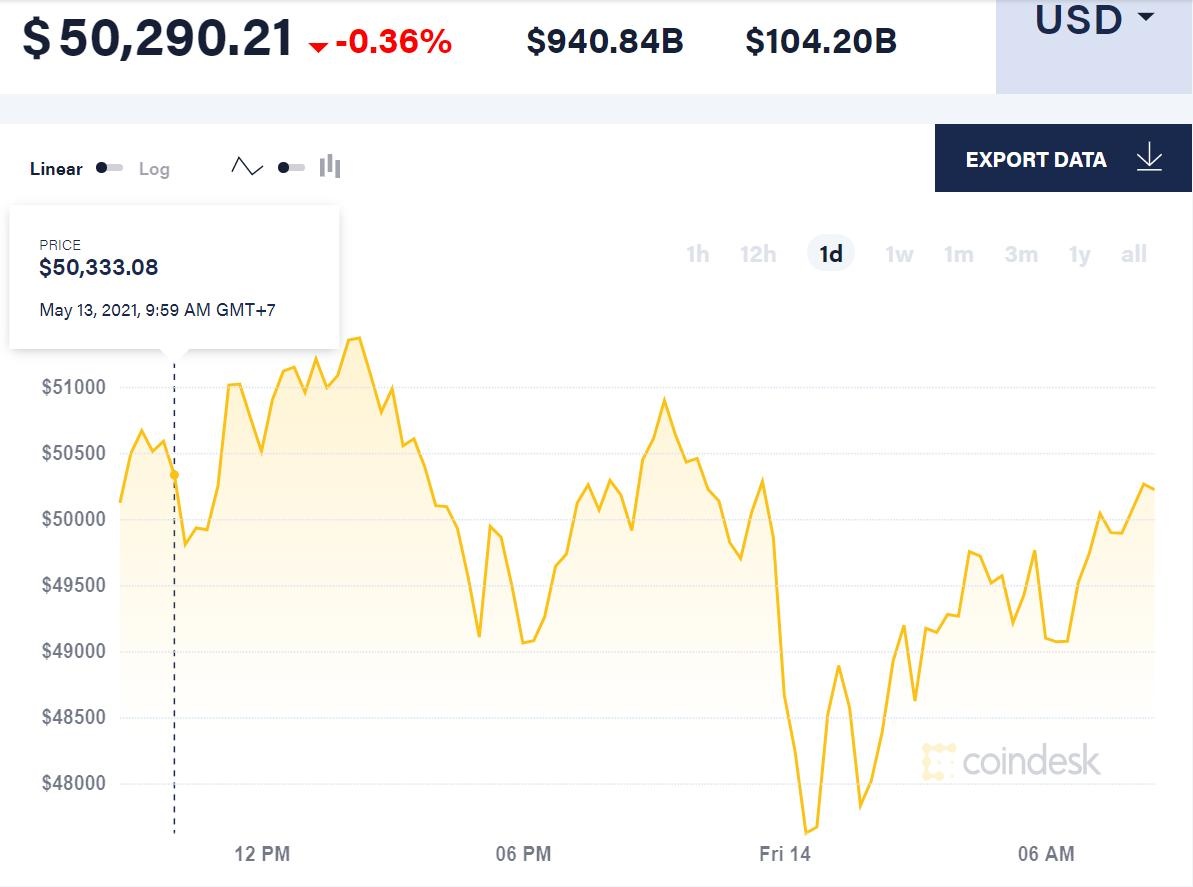This screenshot has height=887, width=1193.
Task: Click the price tooltip showing $50,333.08
Action: tap(174, 275)
